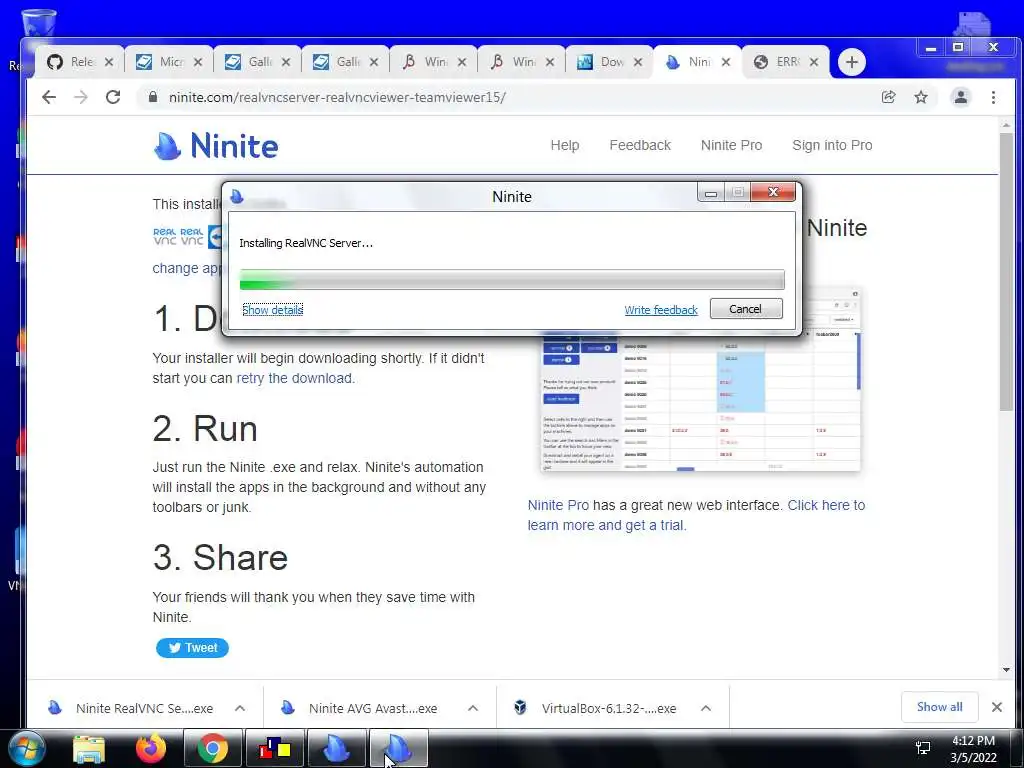This screenshot has height=768, width=1024.
Task: Open File Explorer from taskbar
Action: coord(89,749)
